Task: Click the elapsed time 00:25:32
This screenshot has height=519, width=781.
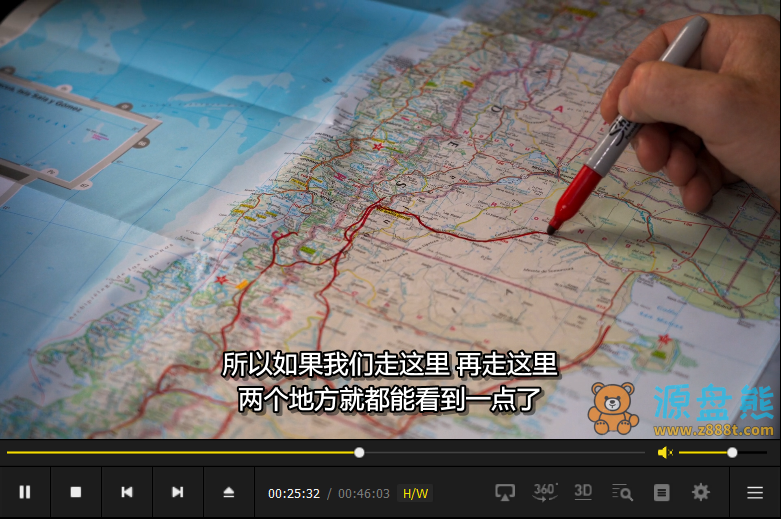Action: [x=294, y=493]
